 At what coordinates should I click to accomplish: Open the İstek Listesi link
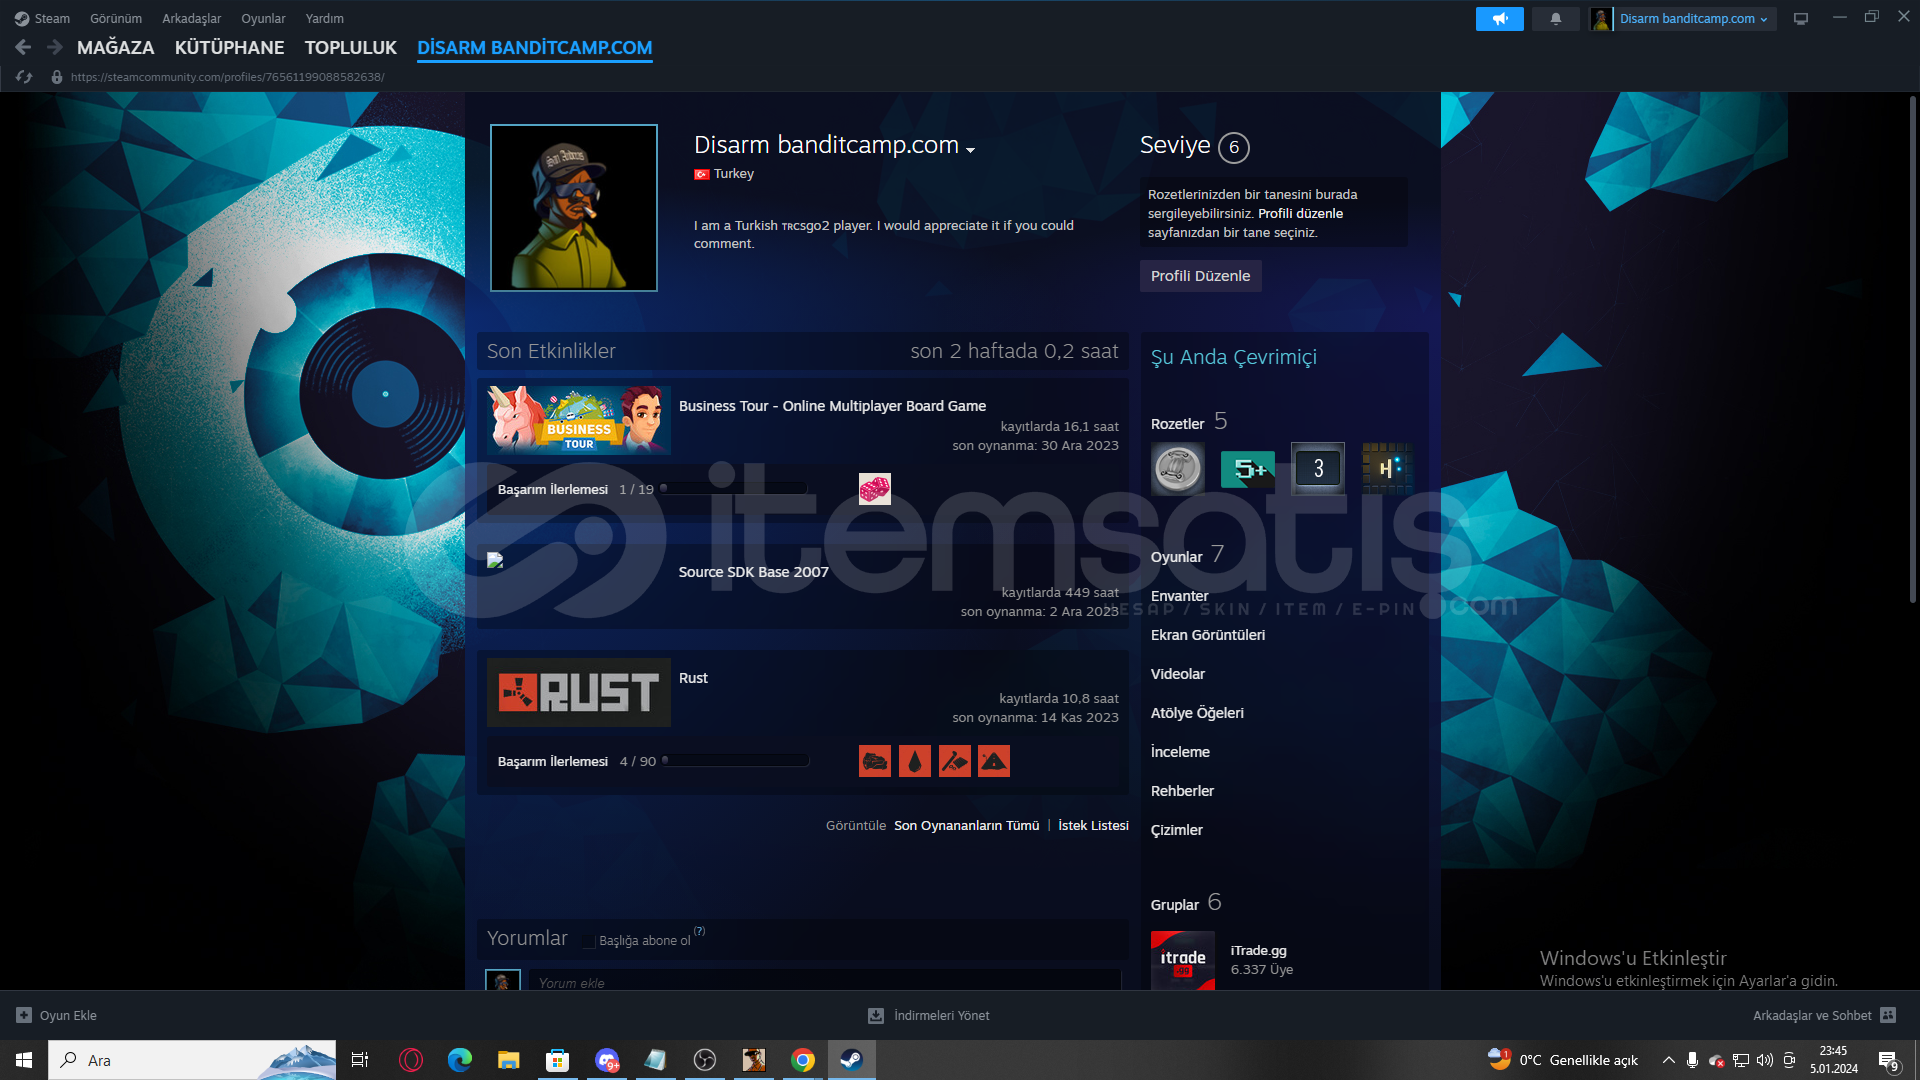pos(1093,825)
